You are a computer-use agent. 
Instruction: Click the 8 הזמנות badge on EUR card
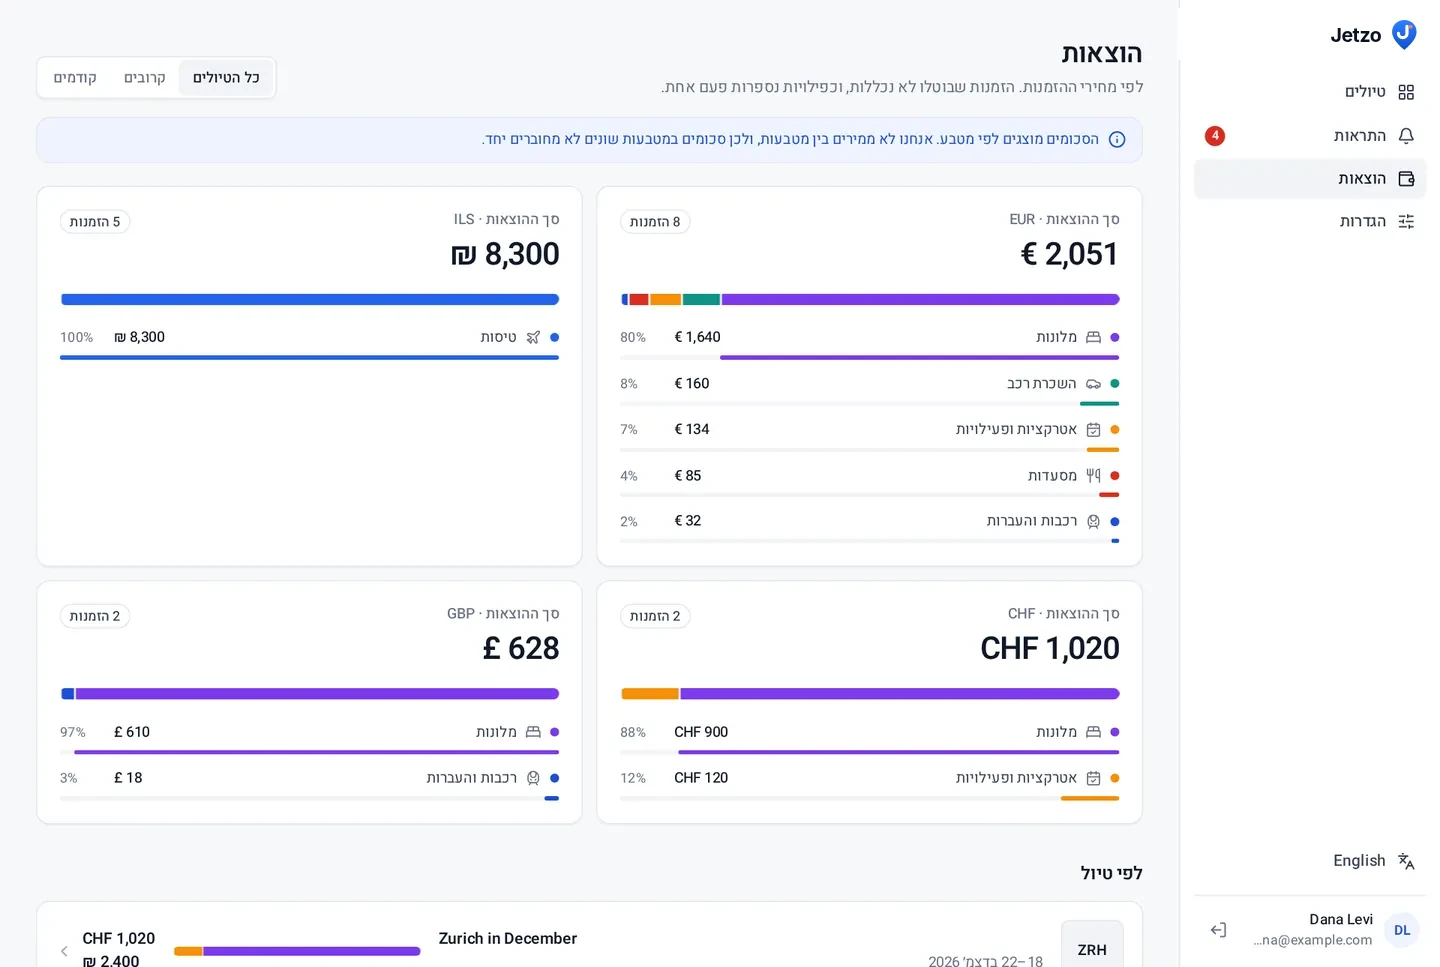coord(655,222)
